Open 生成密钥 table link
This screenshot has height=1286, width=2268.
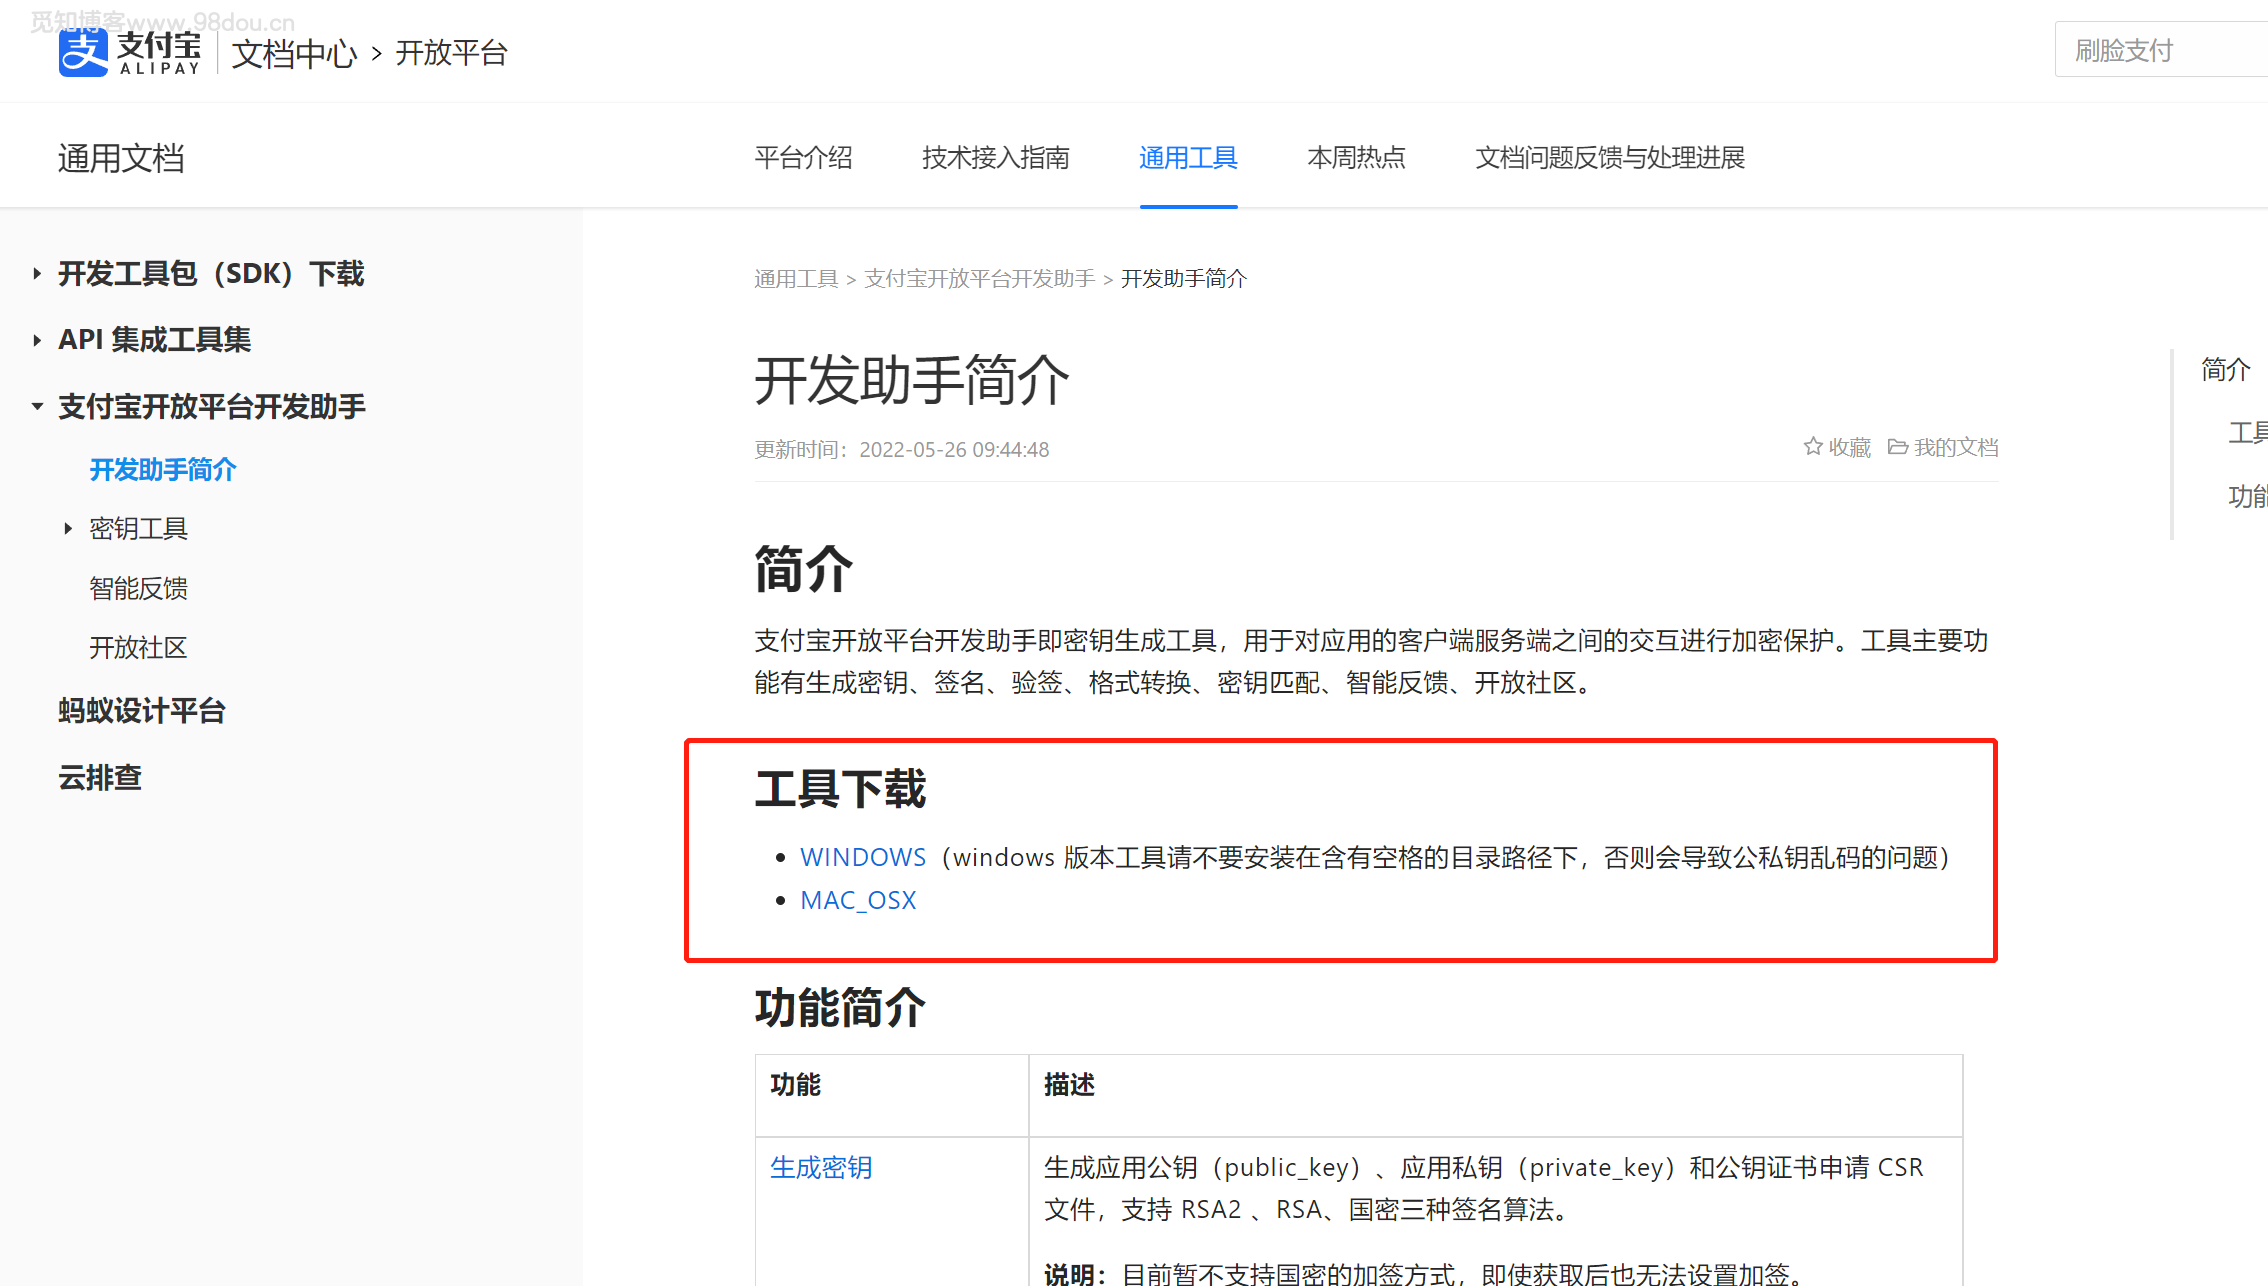point(821,1167)
